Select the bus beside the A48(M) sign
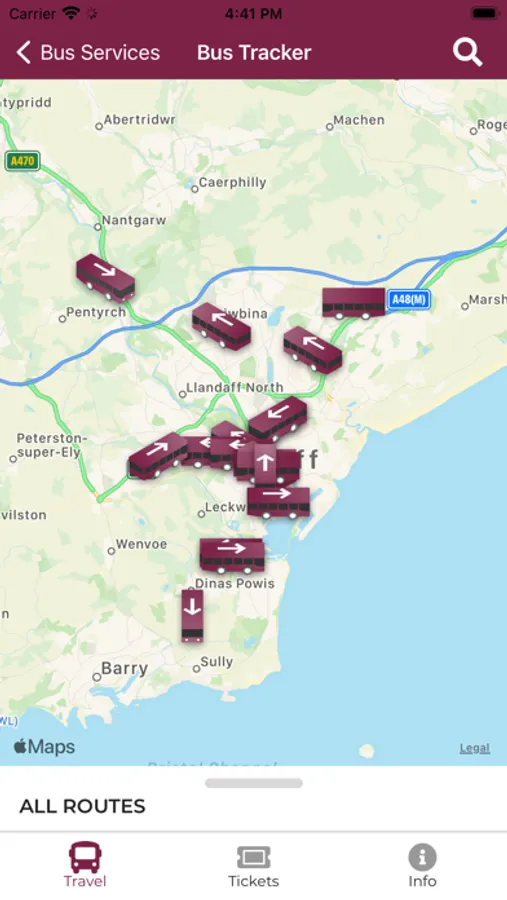This screenshot has width=507, height=900. pyautogui.click(x=353, y=303)
